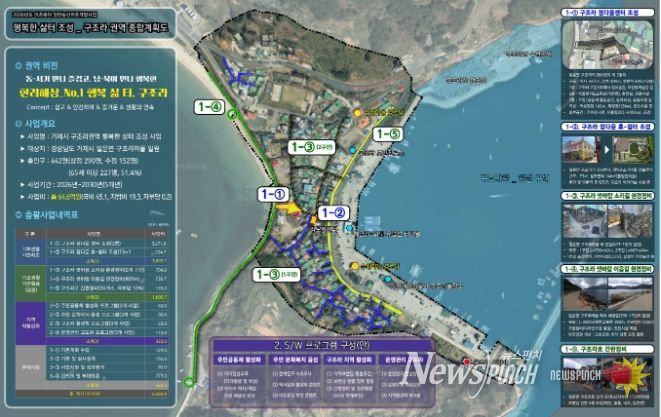Click 2. S/W 프로그램 구성(안) header bar

pyautogui.click(x=322, y=345)
